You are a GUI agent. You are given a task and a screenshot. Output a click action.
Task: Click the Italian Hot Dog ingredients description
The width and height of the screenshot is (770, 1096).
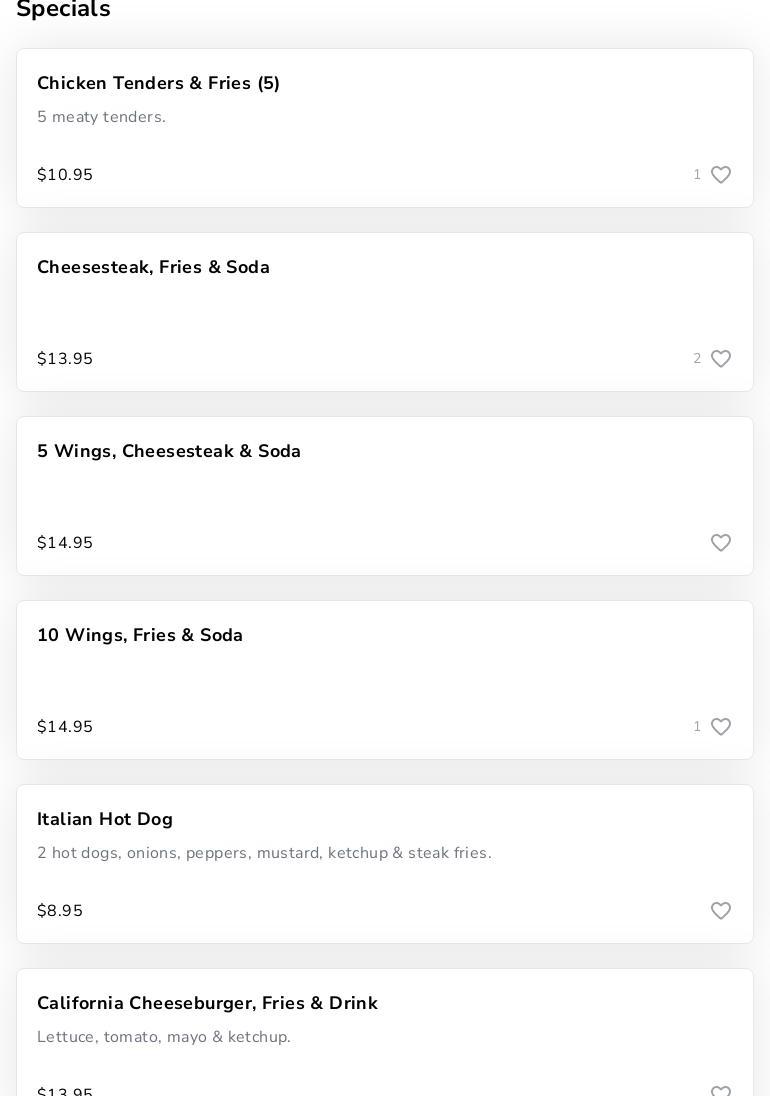tap(264, 854)
